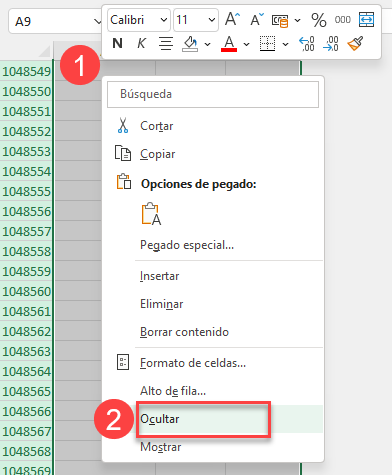The width and height of the screenshot is (392, 475).
Task: Increase decimal places
Action: [307, 44]
